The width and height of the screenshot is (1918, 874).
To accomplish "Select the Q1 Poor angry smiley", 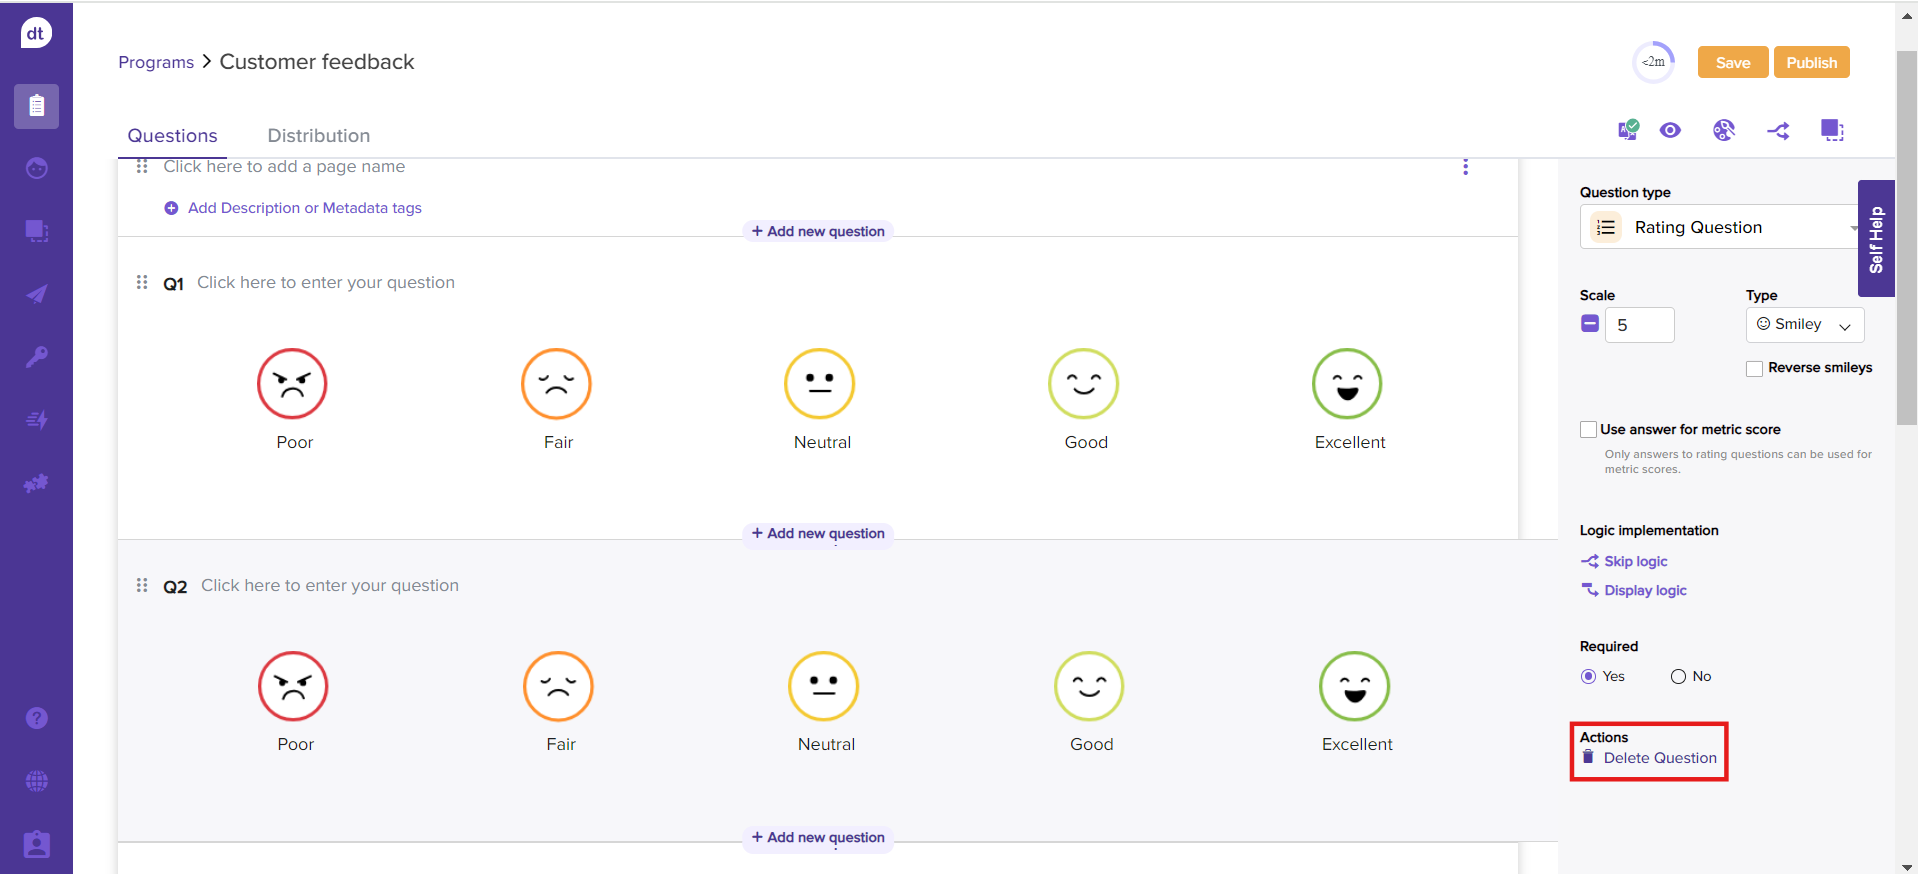I will [x=292, y=384].
